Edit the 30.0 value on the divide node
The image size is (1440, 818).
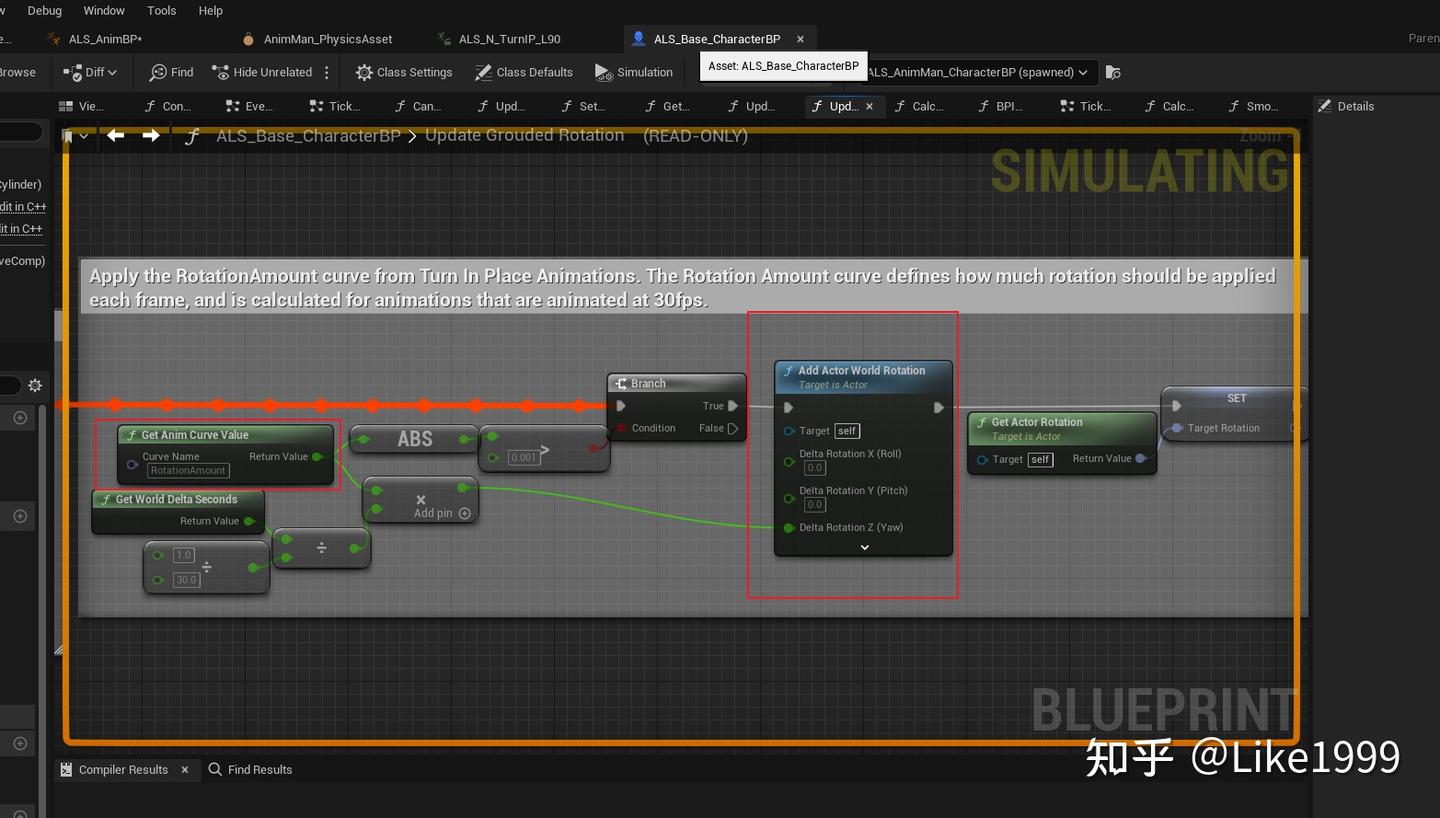coord(186,579)
